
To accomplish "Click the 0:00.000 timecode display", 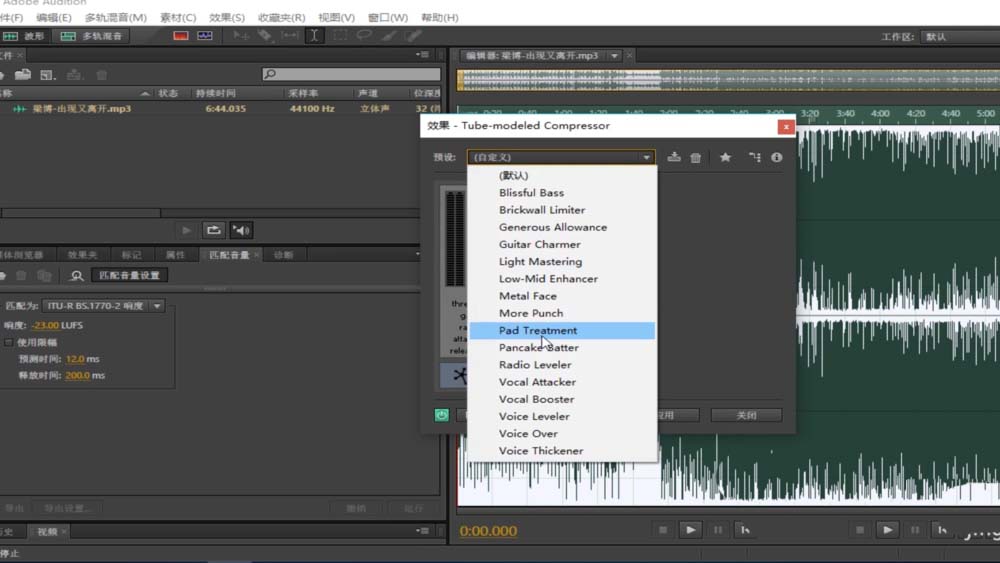I will 489,530.
